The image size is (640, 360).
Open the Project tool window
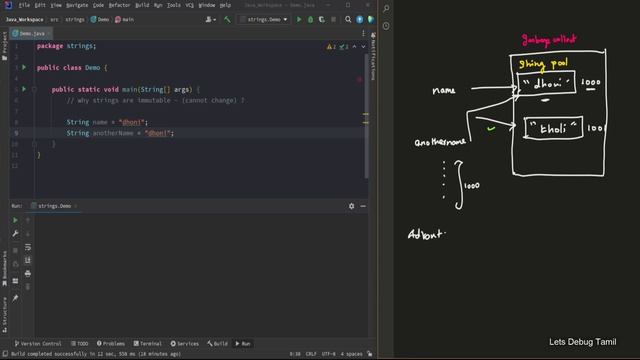(x=4, y=46)
